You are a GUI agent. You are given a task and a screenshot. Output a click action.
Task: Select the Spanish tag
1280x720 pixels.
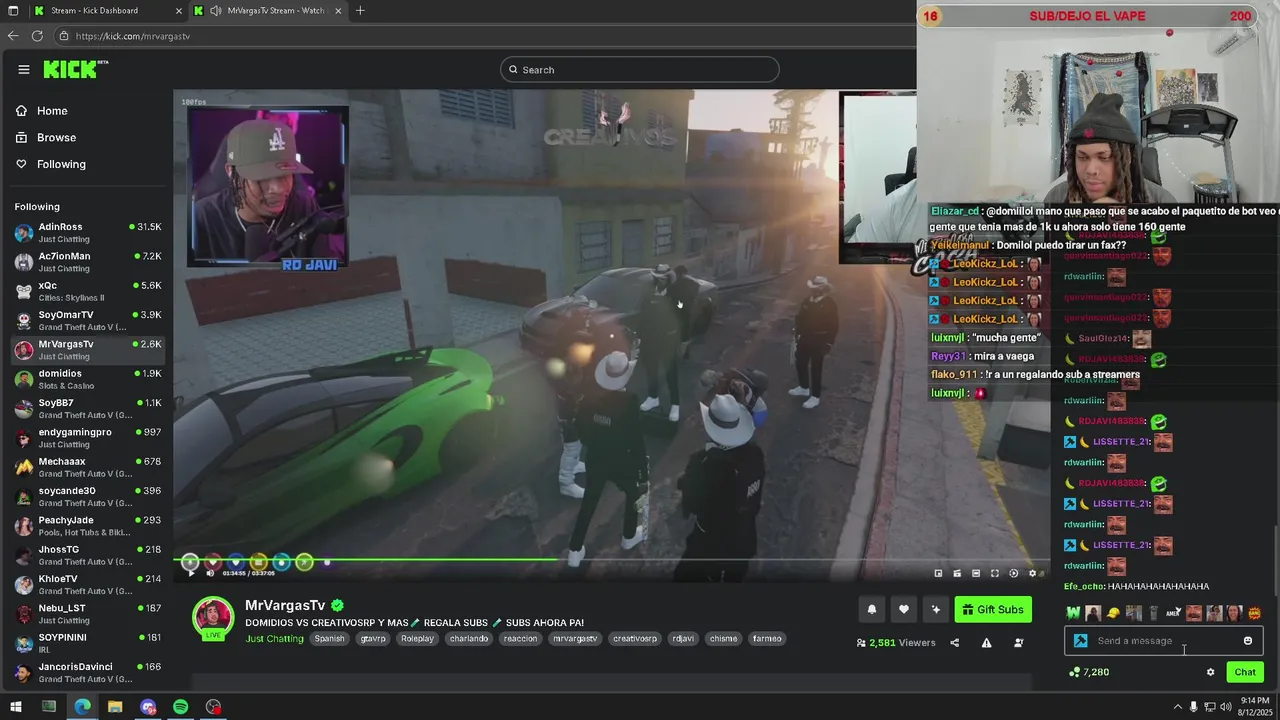(x=329, y=638)
